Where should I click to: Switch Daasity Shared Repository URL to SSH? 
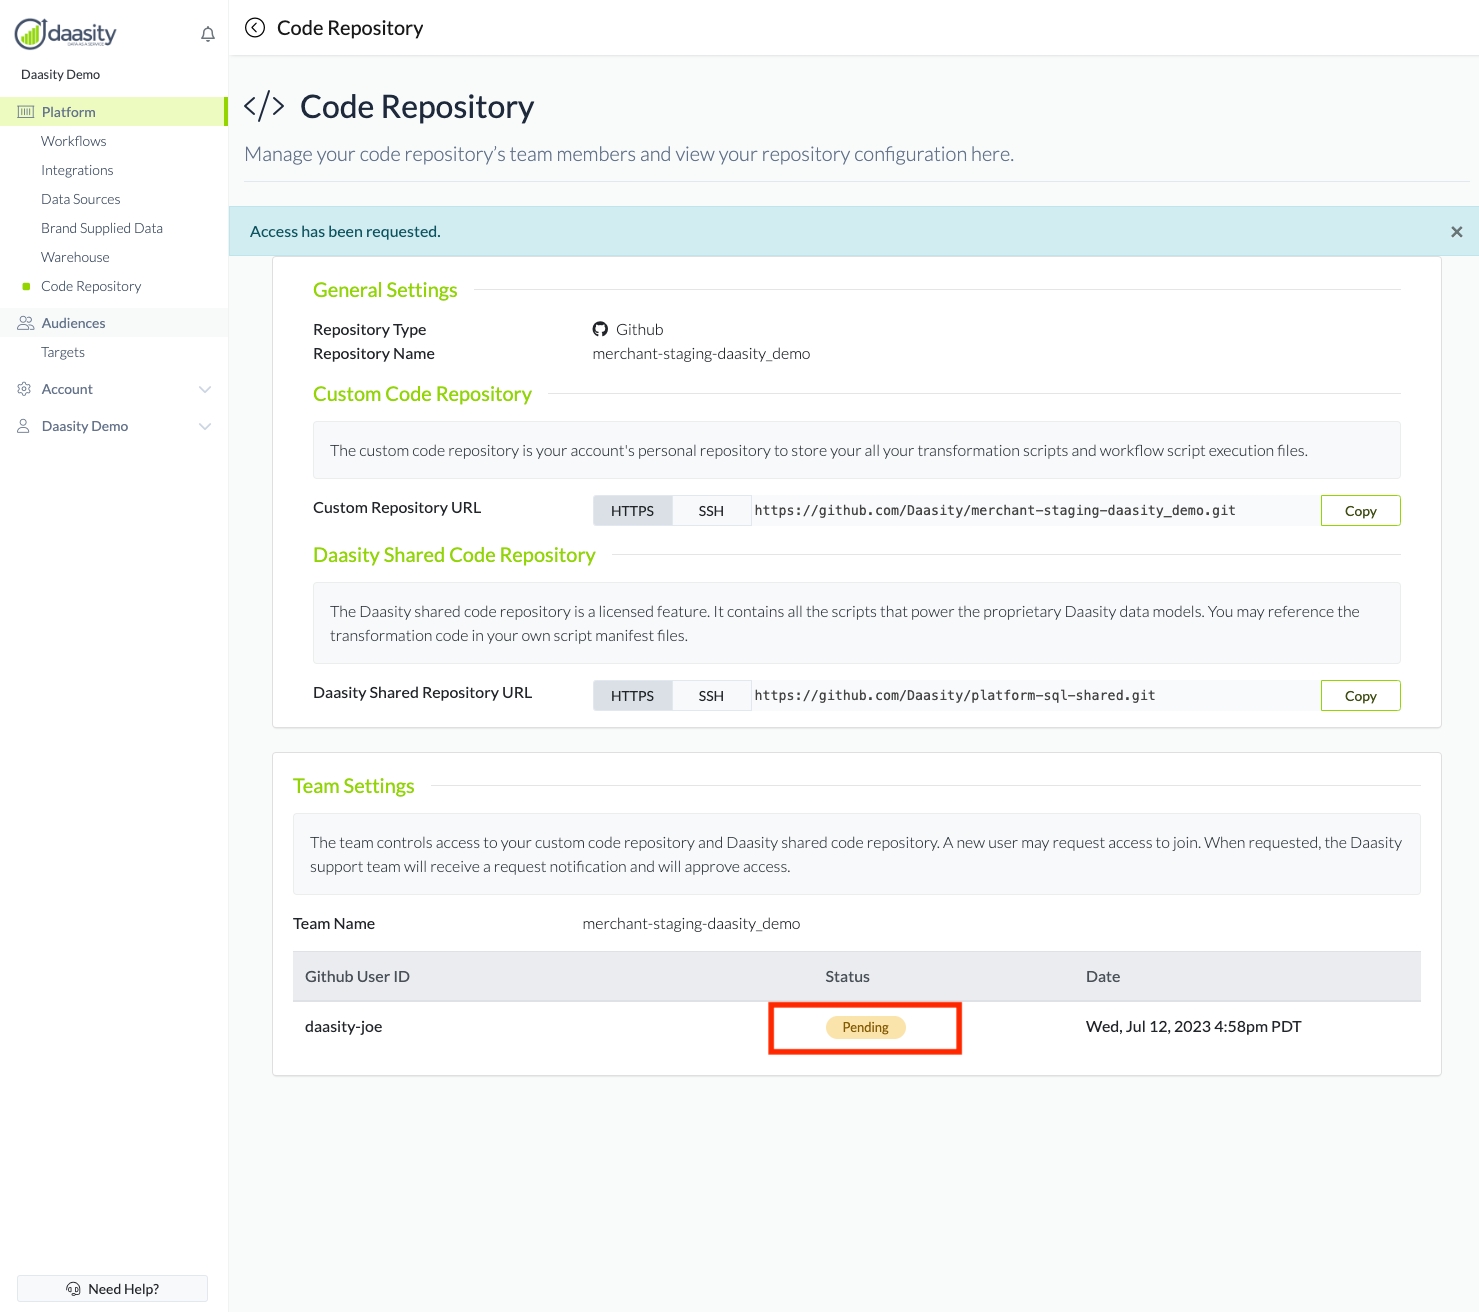(711, 696)
